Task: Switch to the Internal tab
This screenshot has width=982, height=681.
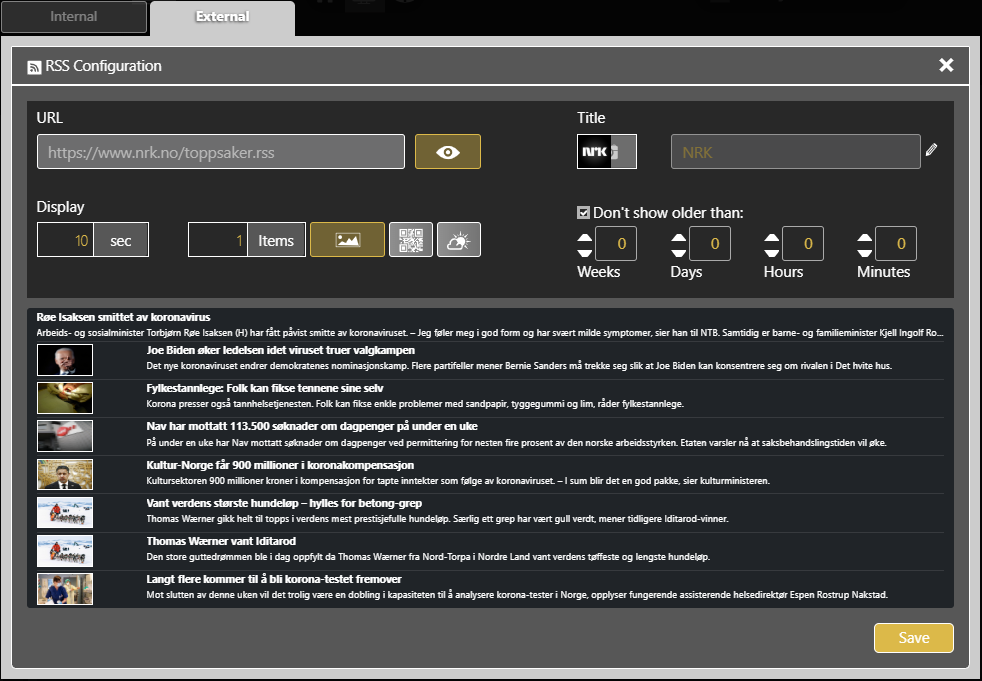Action: click(74, 16)
